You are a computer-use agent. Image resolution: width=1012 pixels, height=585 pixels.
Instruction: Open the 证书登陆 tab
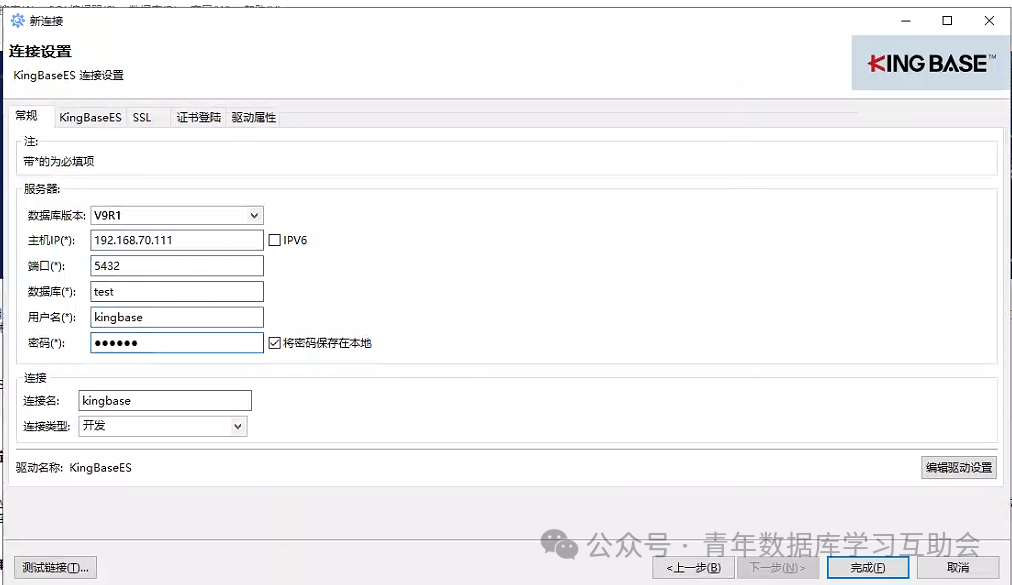point(199,118)
